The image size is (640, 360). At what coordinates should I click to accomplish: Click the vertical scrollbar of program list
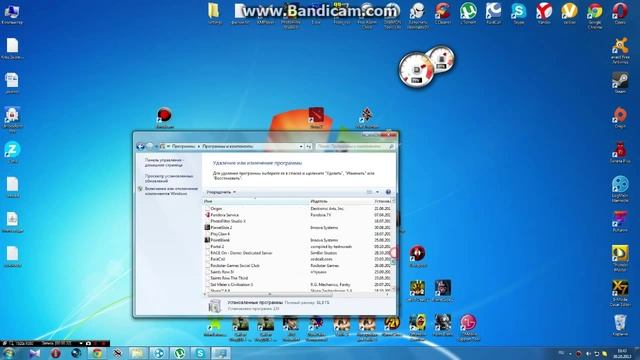(x=393, y=246)
